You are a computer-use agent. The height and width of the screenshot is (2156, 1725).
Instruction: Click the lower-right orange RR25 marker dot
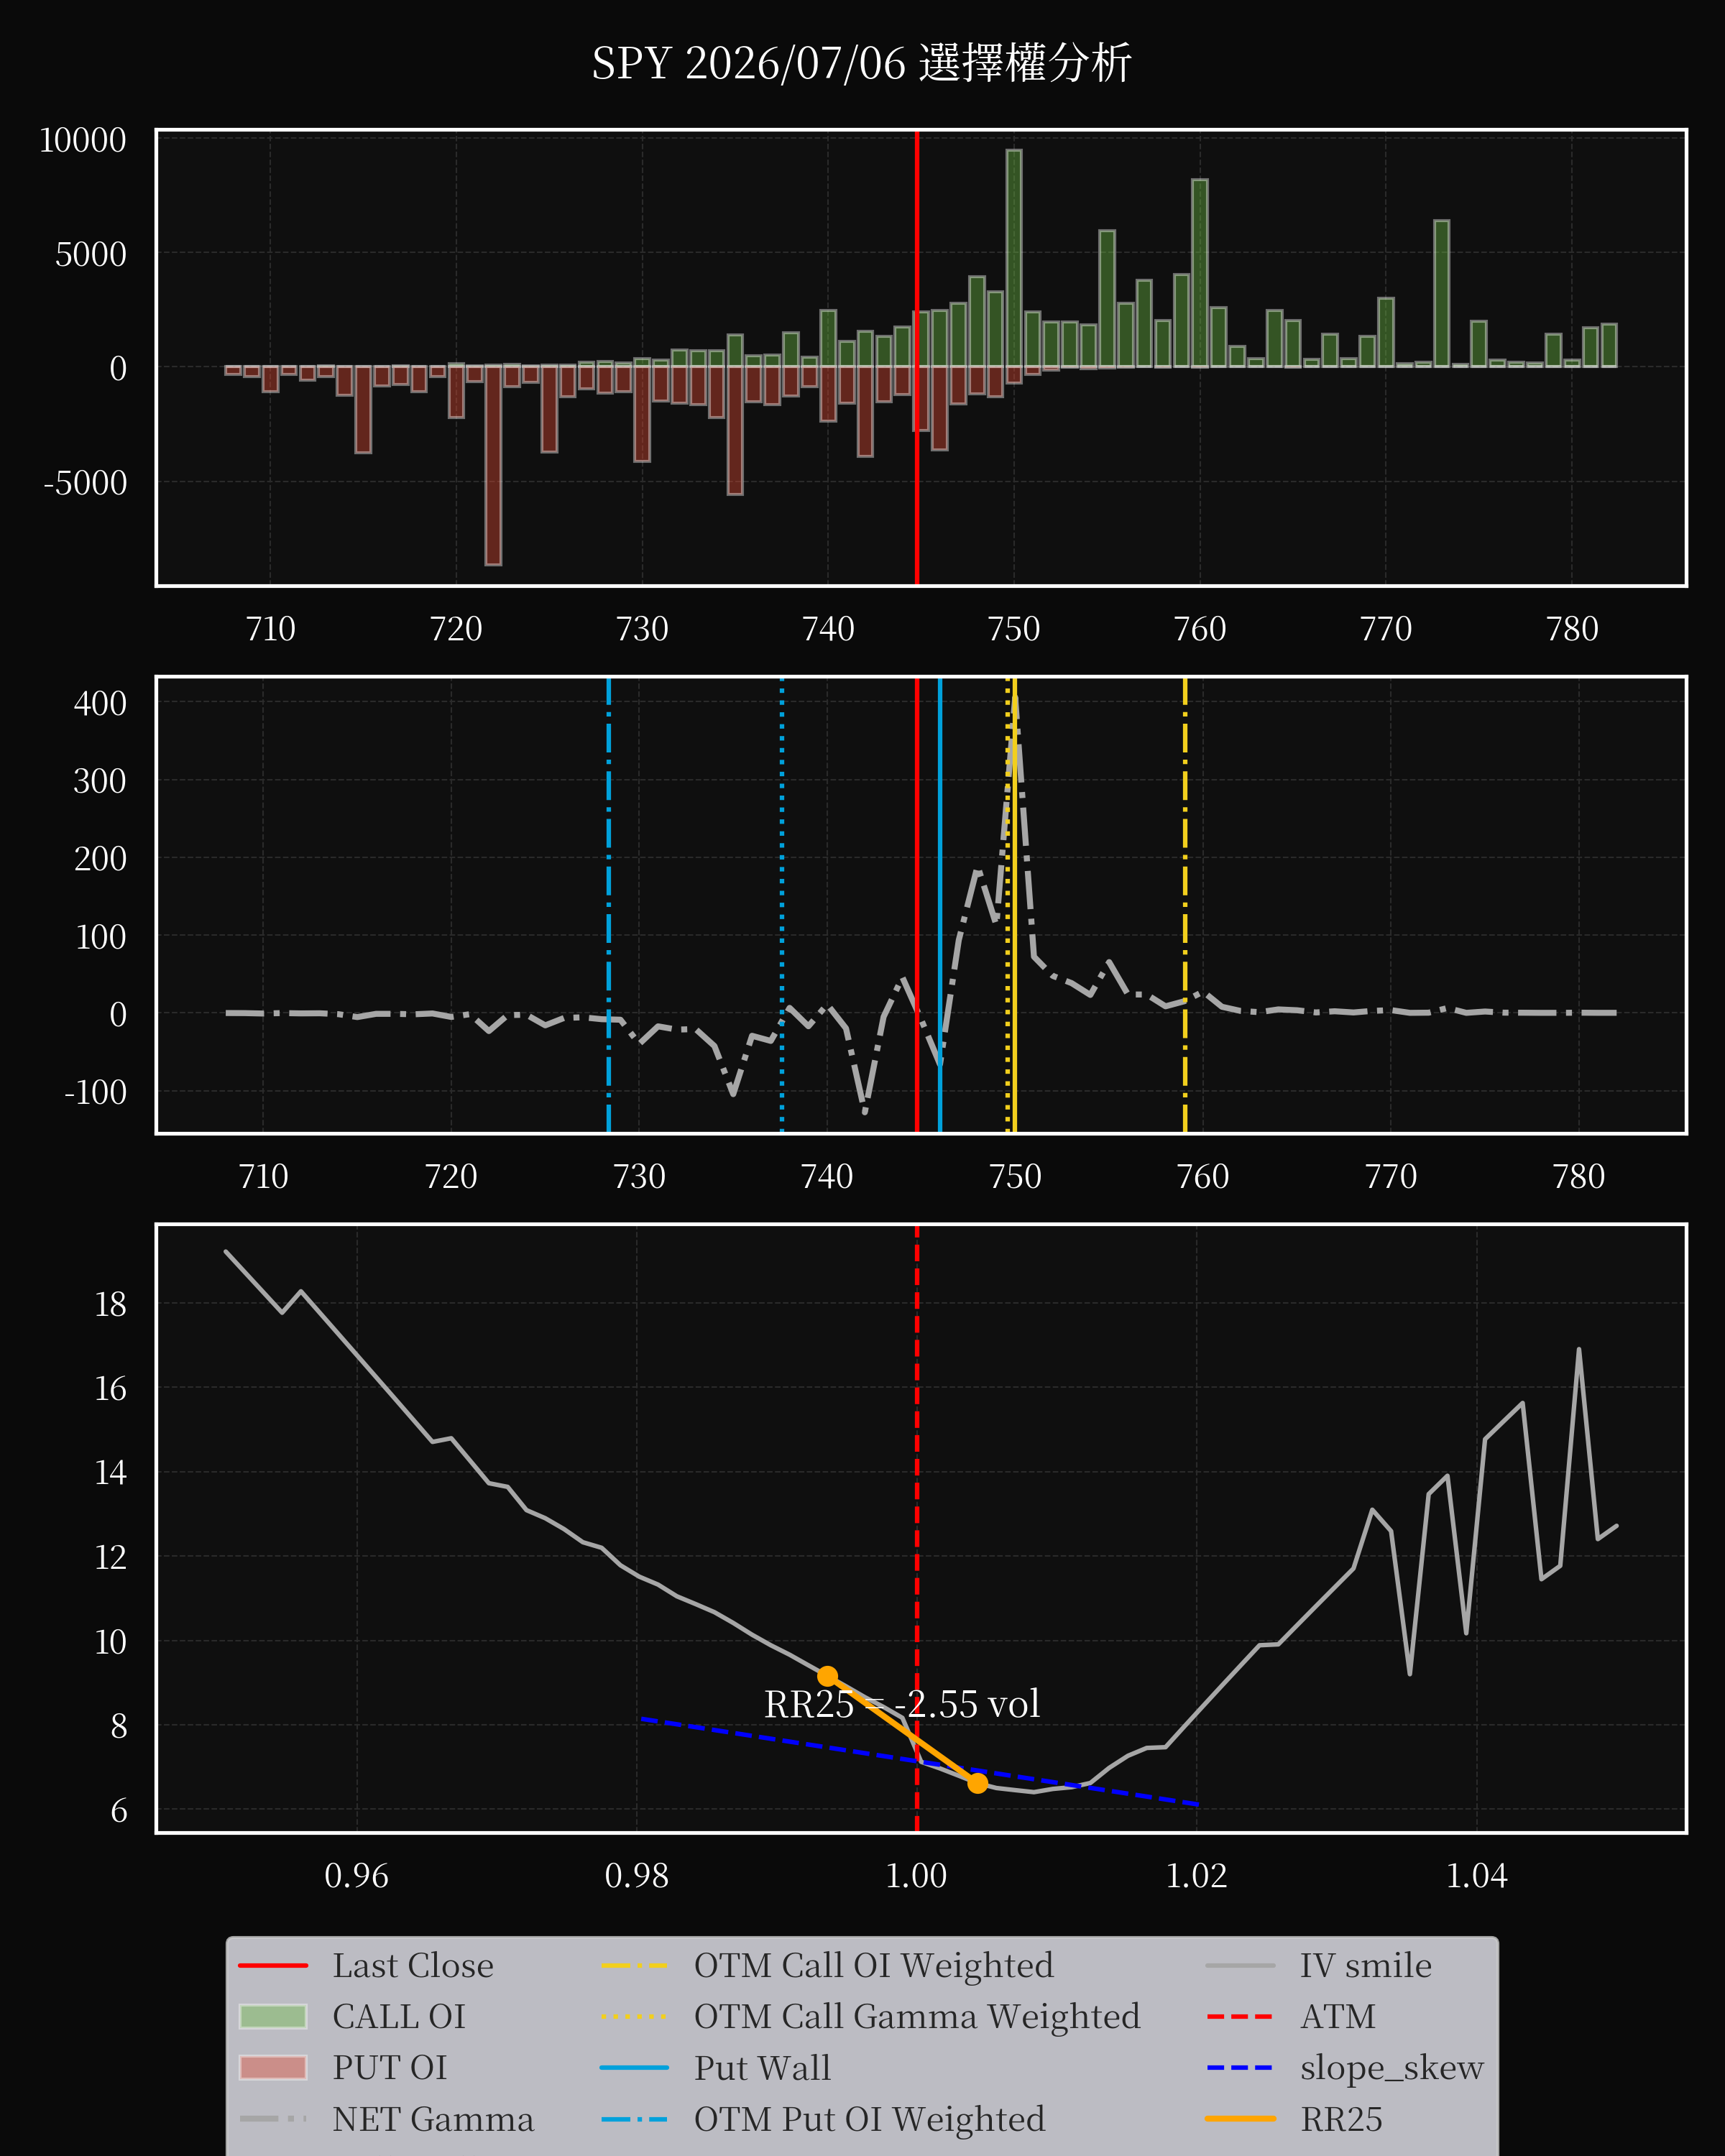coord(978,1783)
